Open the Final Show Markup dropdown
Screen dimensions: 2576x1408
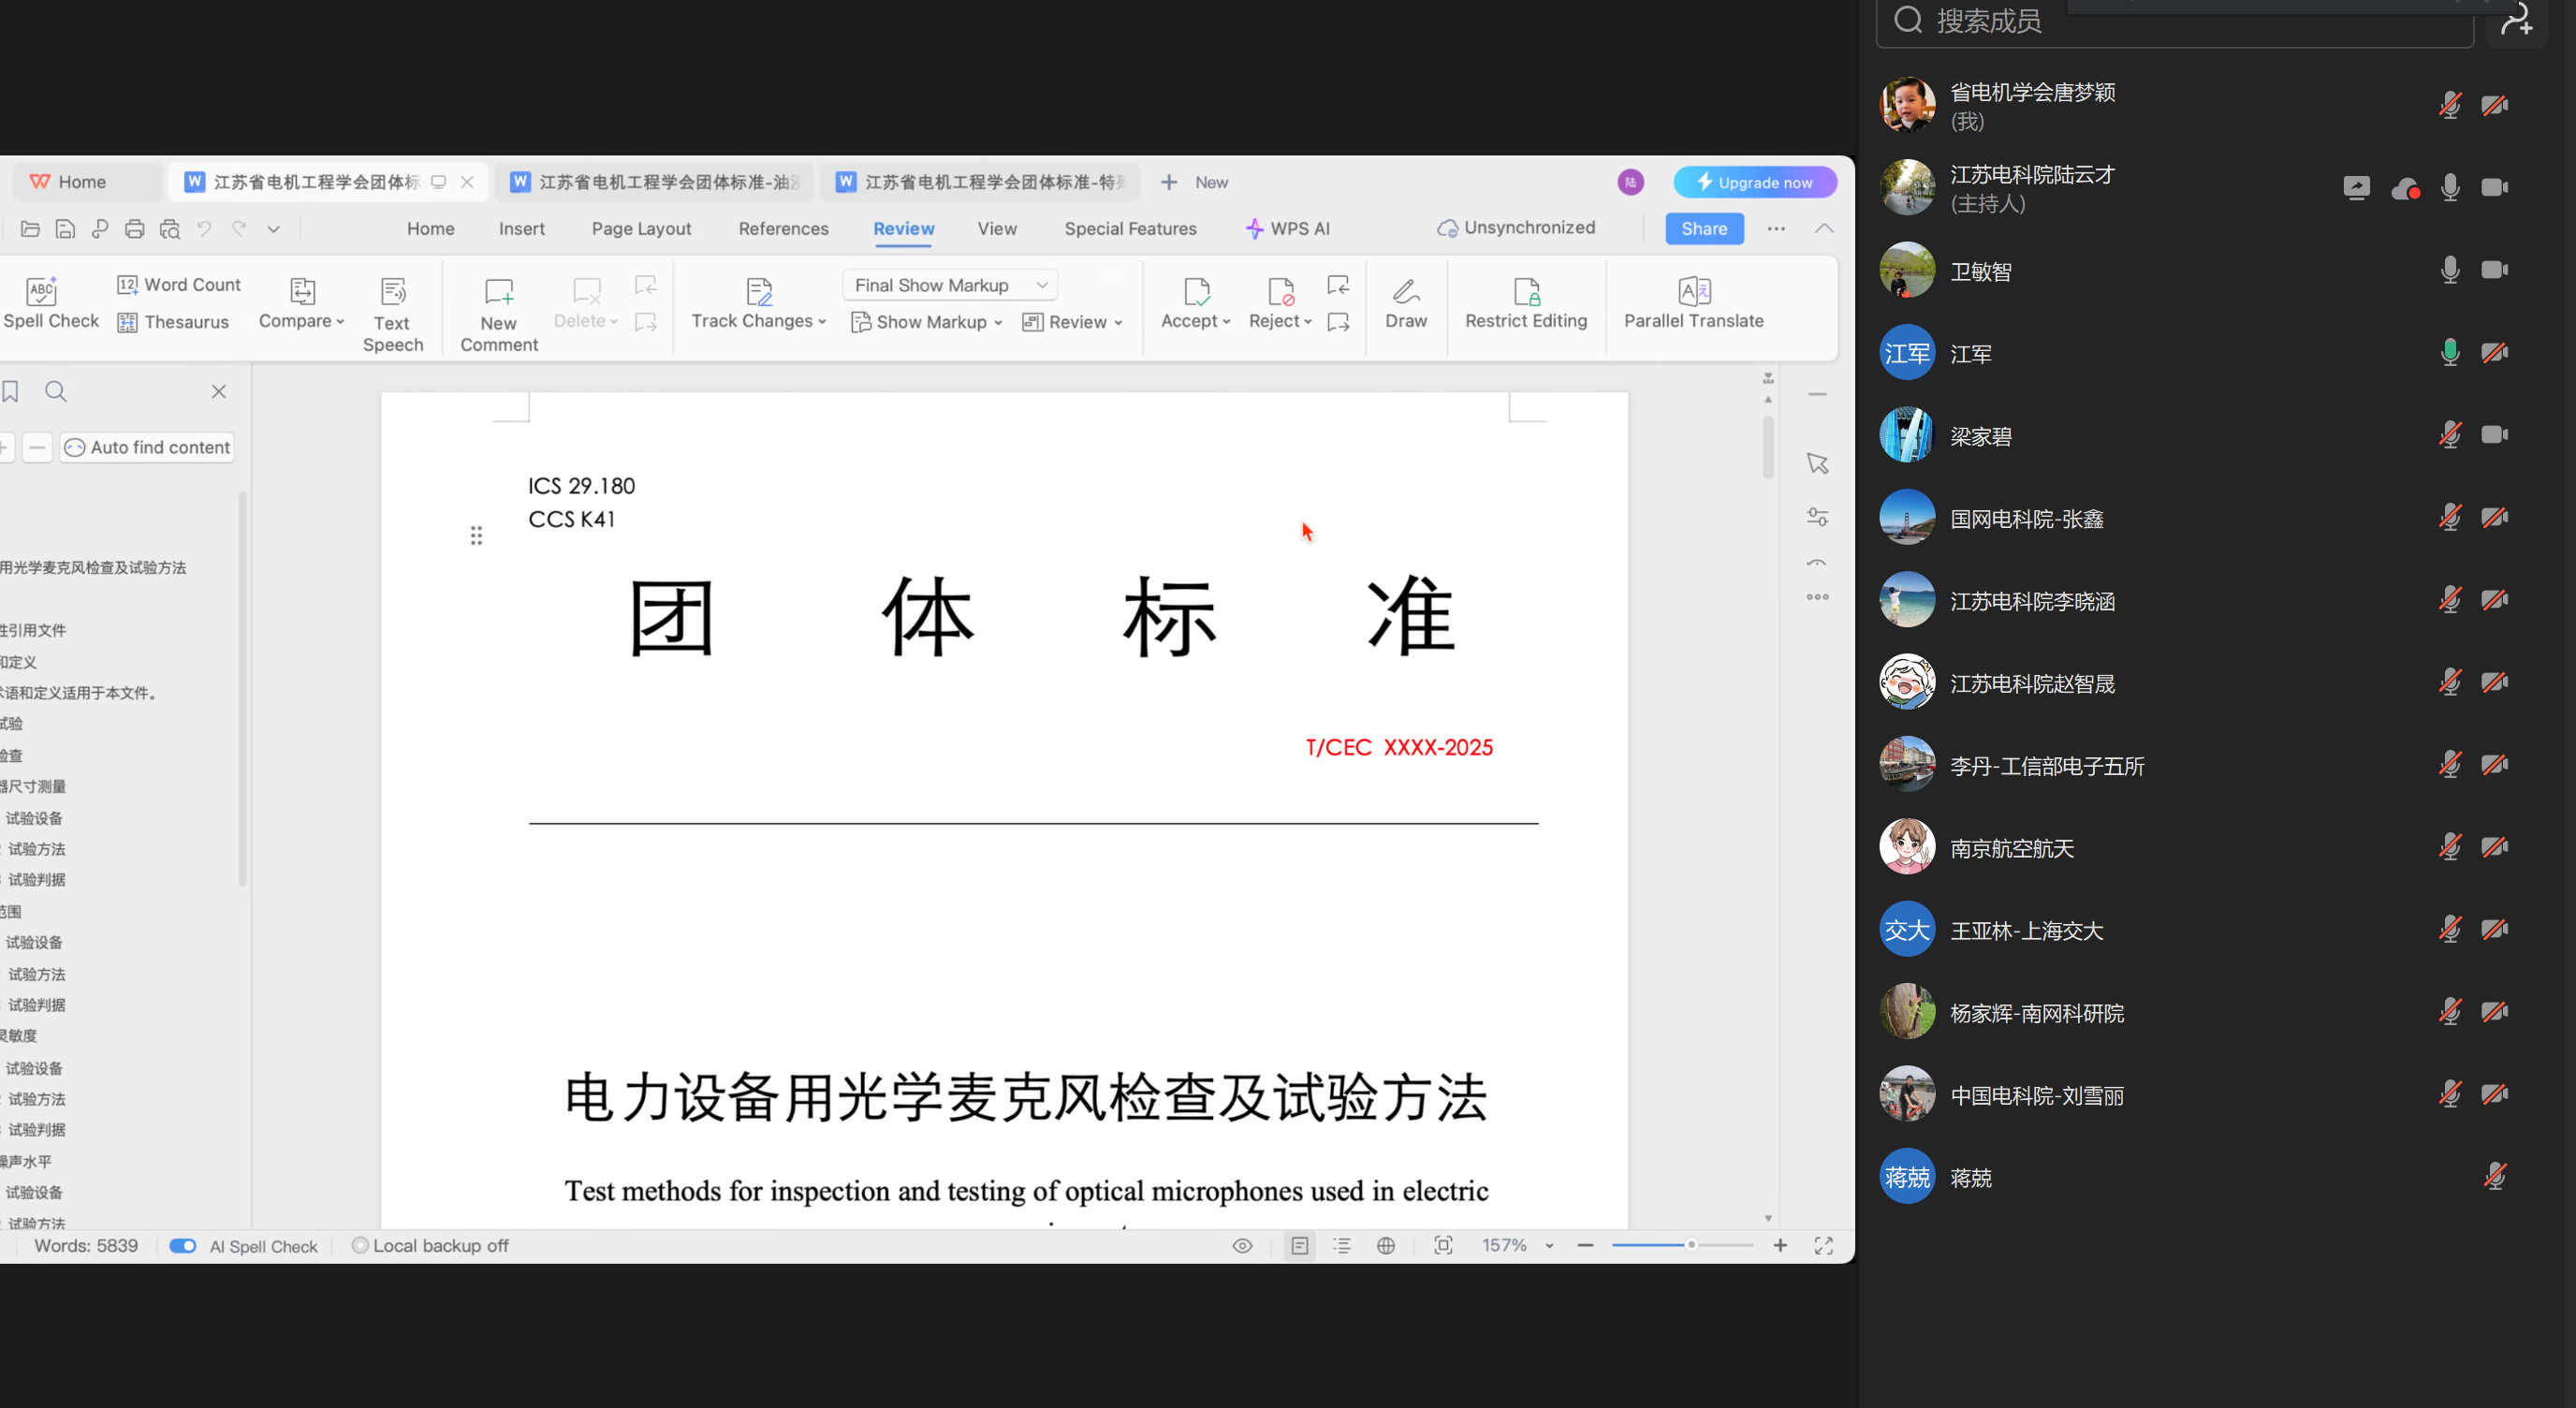pos(948,285)
